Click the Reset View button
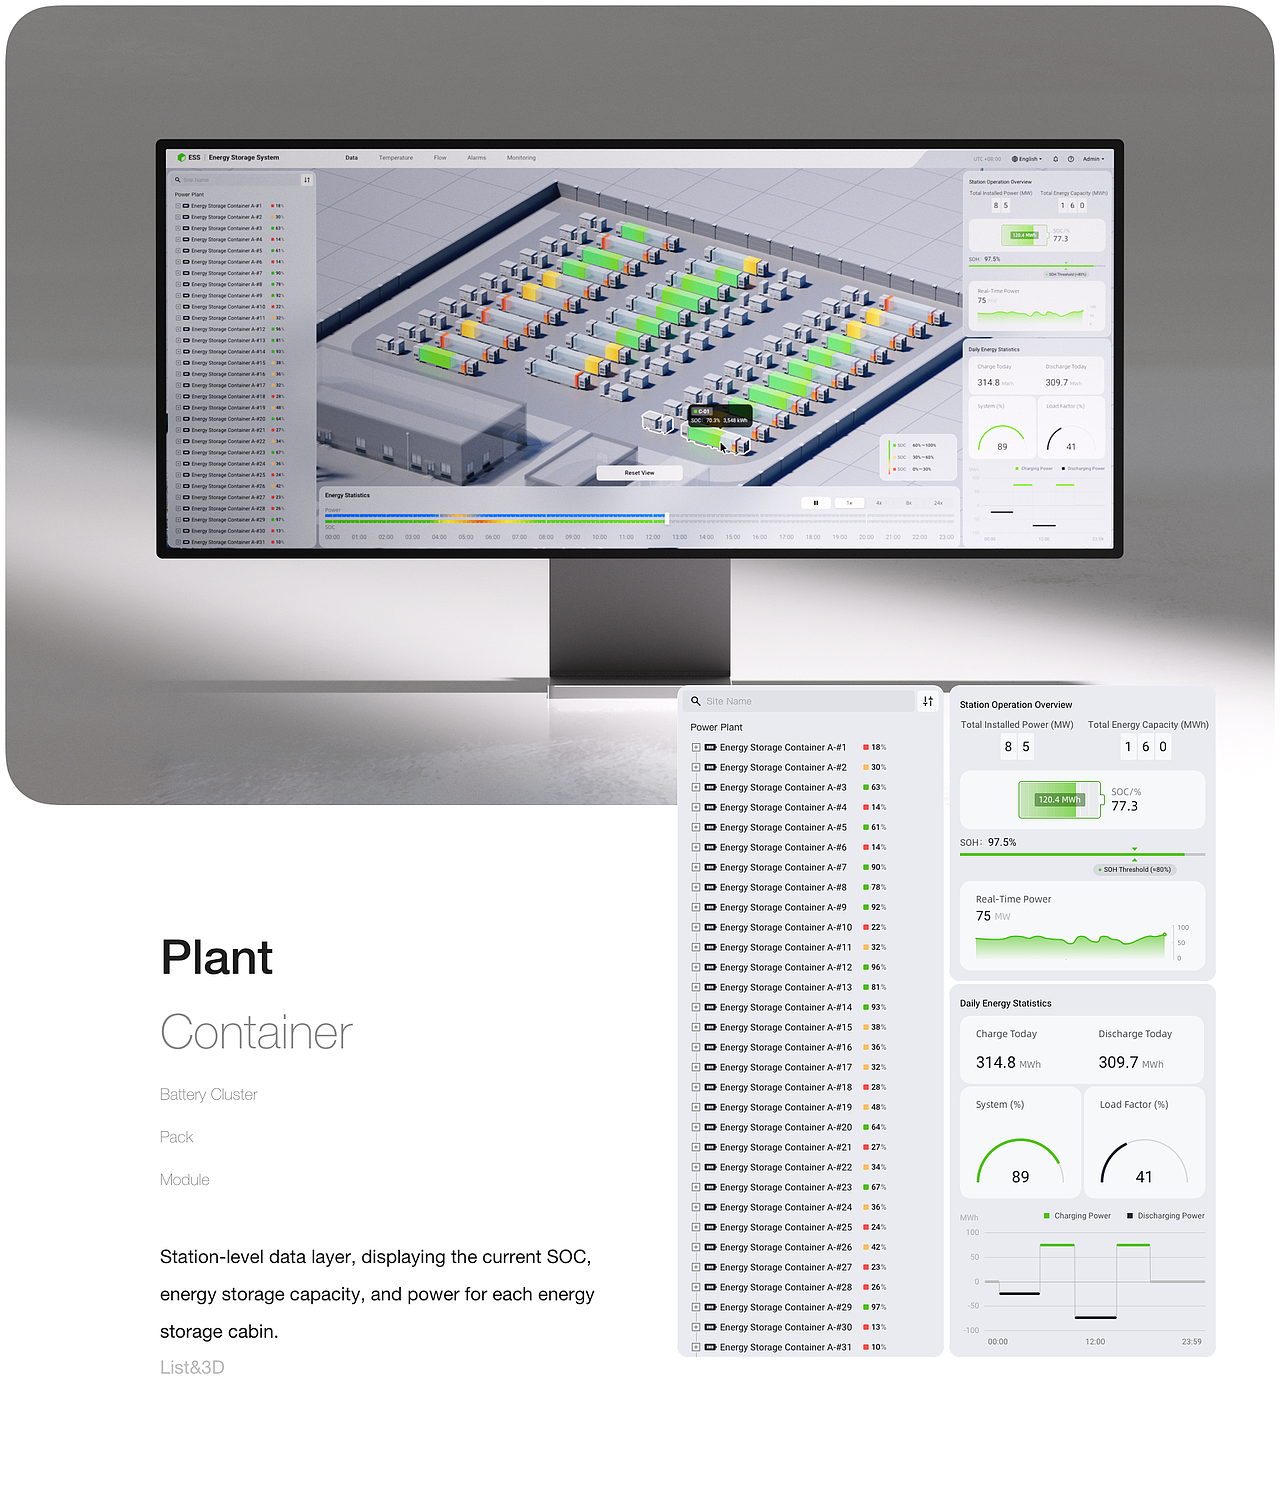Screen dimensions: 1280x1501 640,473
